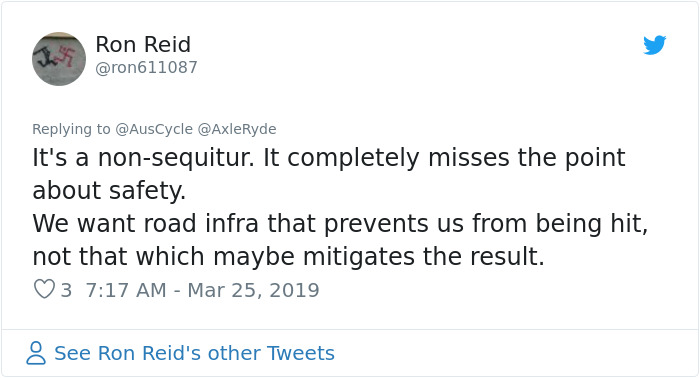Click the @ron611087 handle
This screenshot has height=378, width=700.
[146, 67]
